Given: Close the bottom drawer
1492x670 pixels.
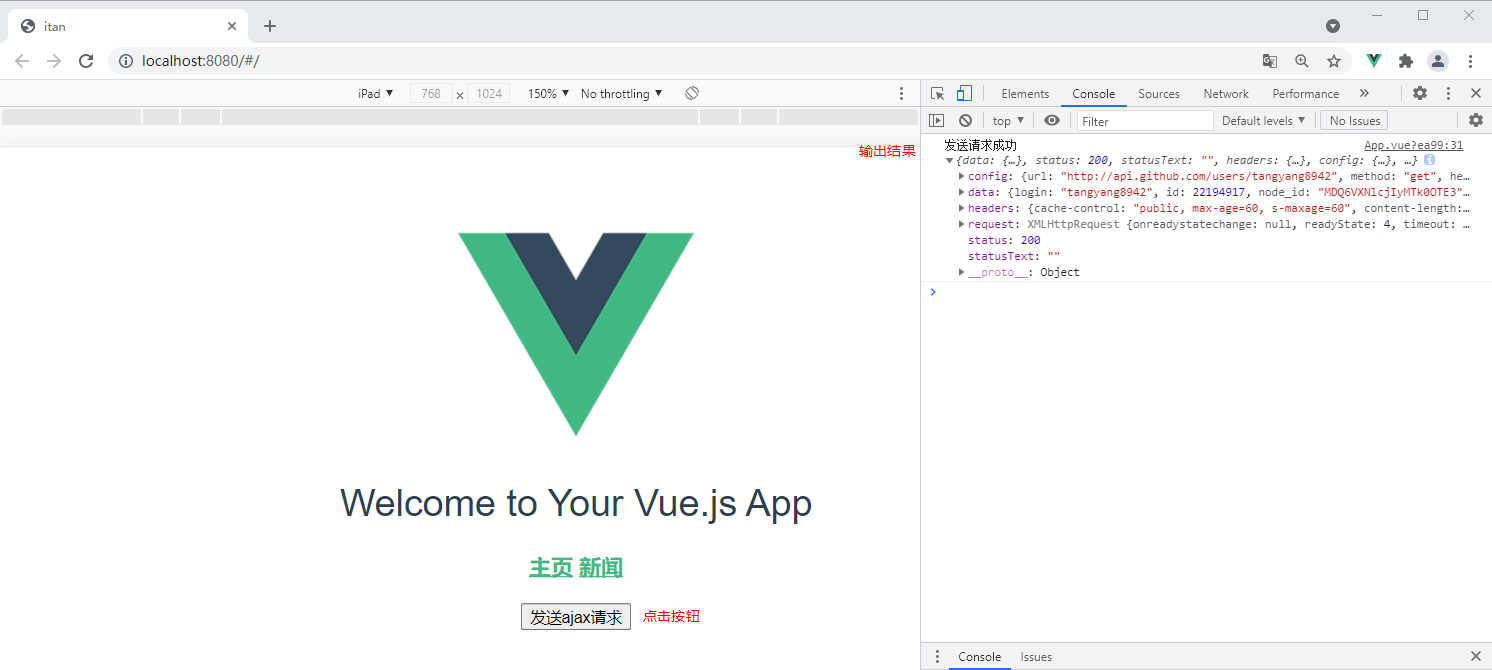Looking at the screenshot, I should click(x=1476, y=657).
